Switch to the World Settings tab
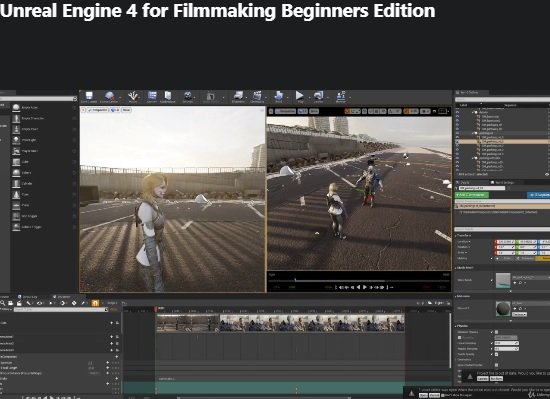Screen dimensions: 550x399 tap(502, 183)
